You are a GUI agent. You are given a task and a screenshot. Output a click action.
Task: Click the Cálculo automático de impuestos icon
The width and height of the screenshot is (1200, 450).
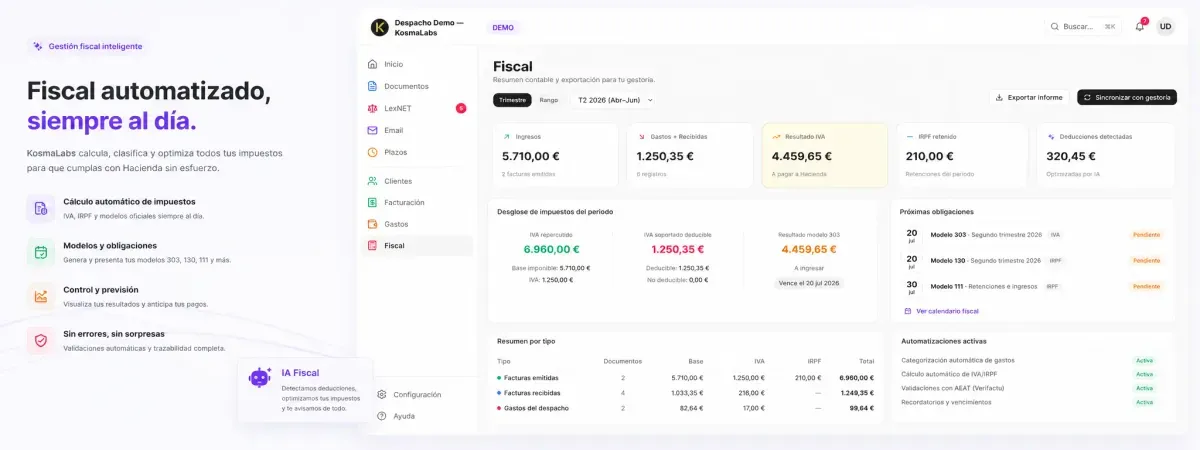point(41,208)
